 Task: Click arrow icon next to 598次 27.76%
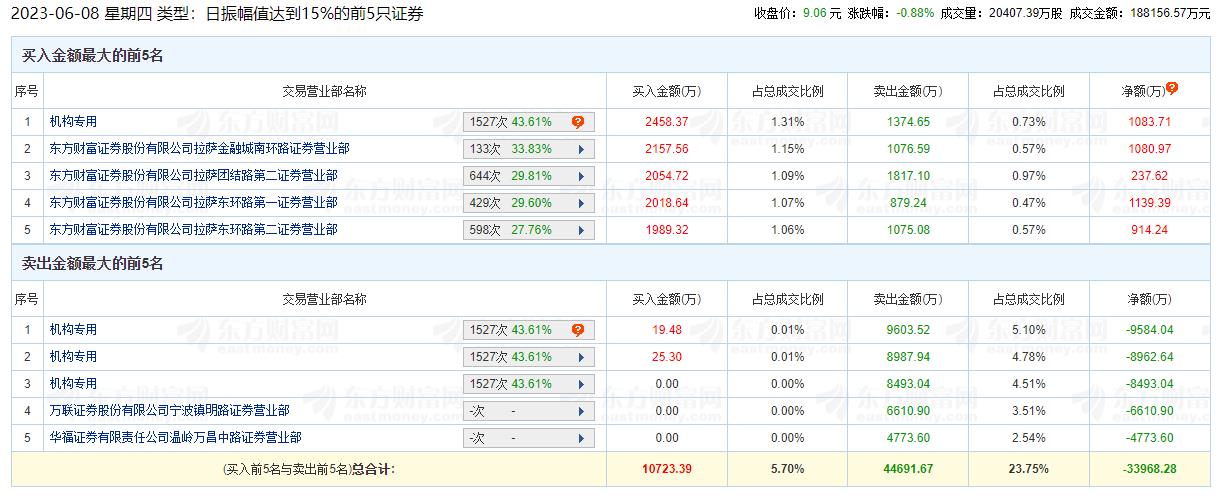coord(580,230)
